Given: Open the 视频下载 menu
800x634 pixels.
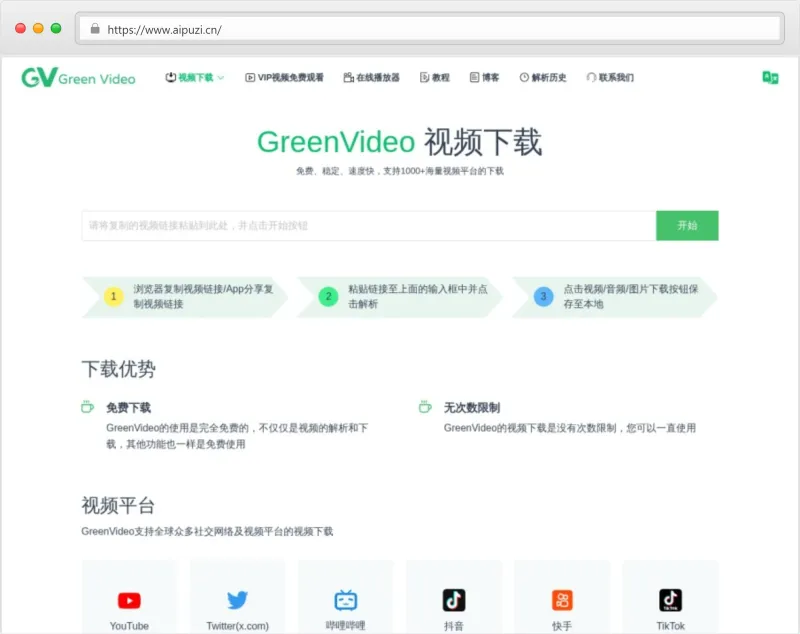Looking at the screenshot, I should (195, 78).
